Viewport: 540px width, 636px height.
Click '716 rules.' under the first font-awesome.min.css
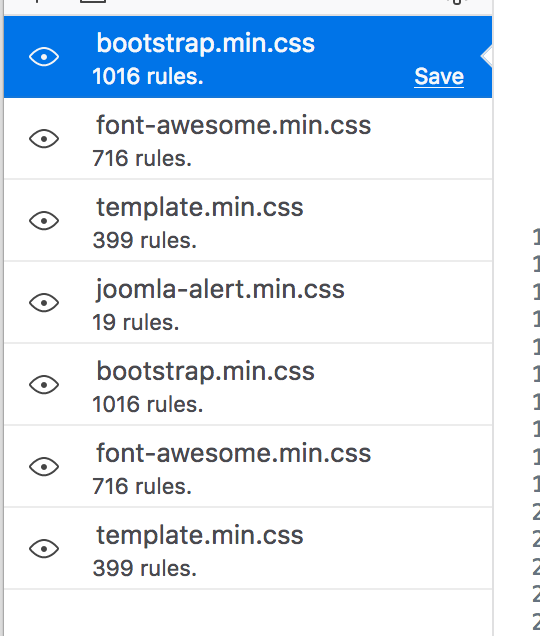coord(142,158)
